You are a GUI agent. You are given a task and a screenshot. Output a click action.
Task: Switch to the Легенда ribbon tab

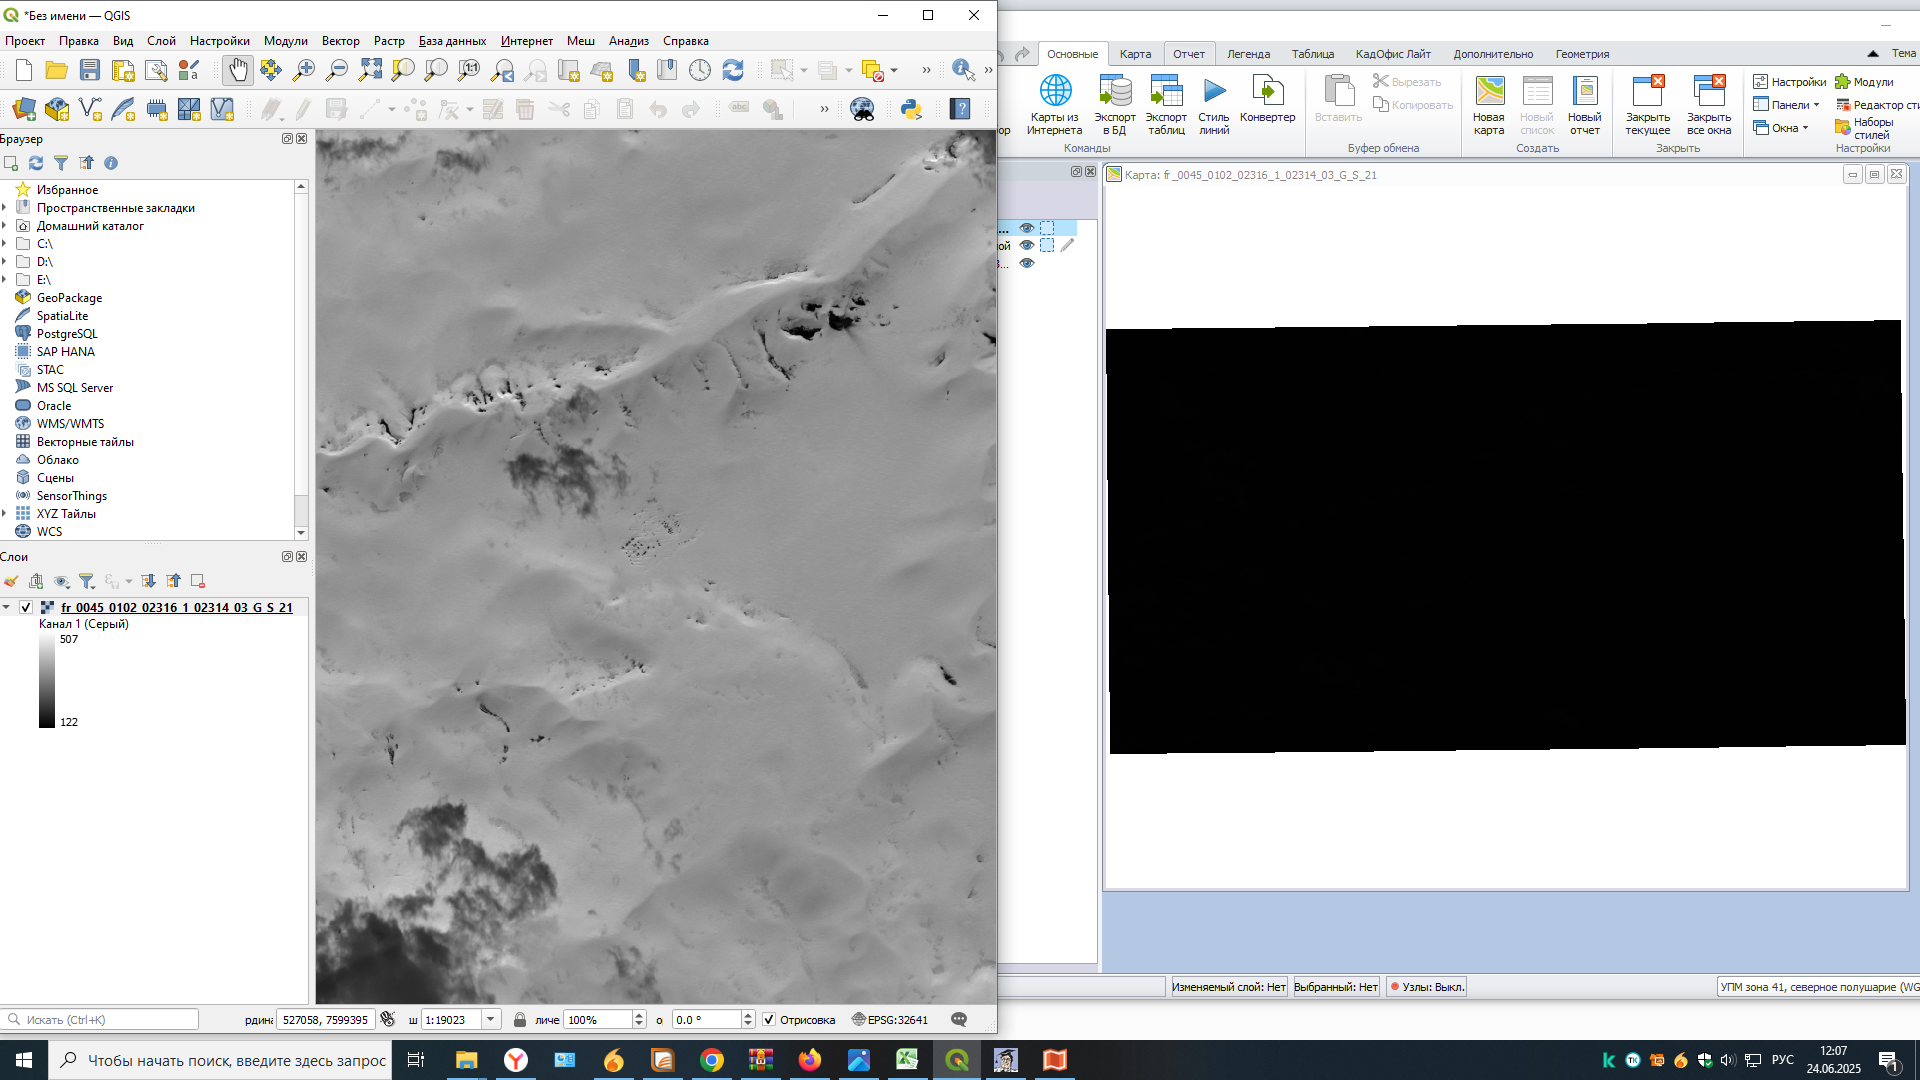(1248, 54)
